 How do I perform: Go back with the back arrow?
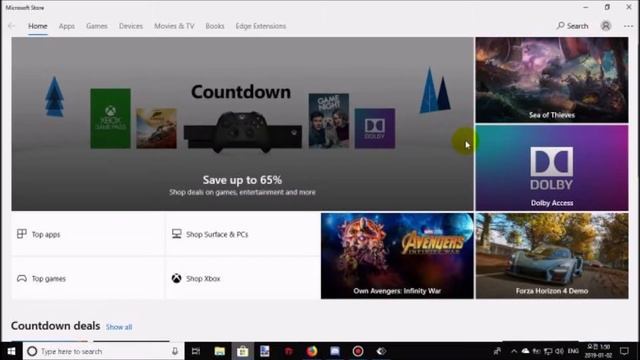11,26
